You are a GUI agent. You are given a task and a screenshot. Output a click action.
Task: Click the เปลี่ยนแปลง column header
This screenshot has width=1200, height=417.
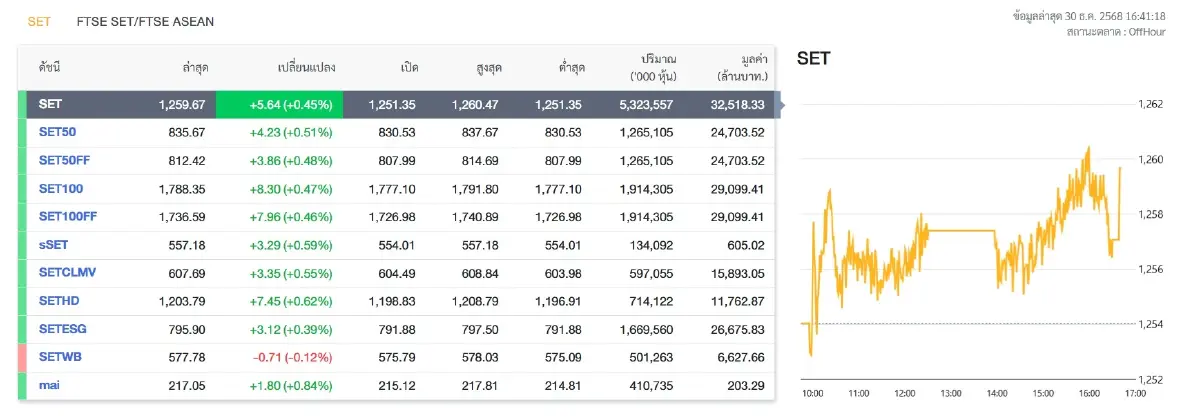coord(306,68)
